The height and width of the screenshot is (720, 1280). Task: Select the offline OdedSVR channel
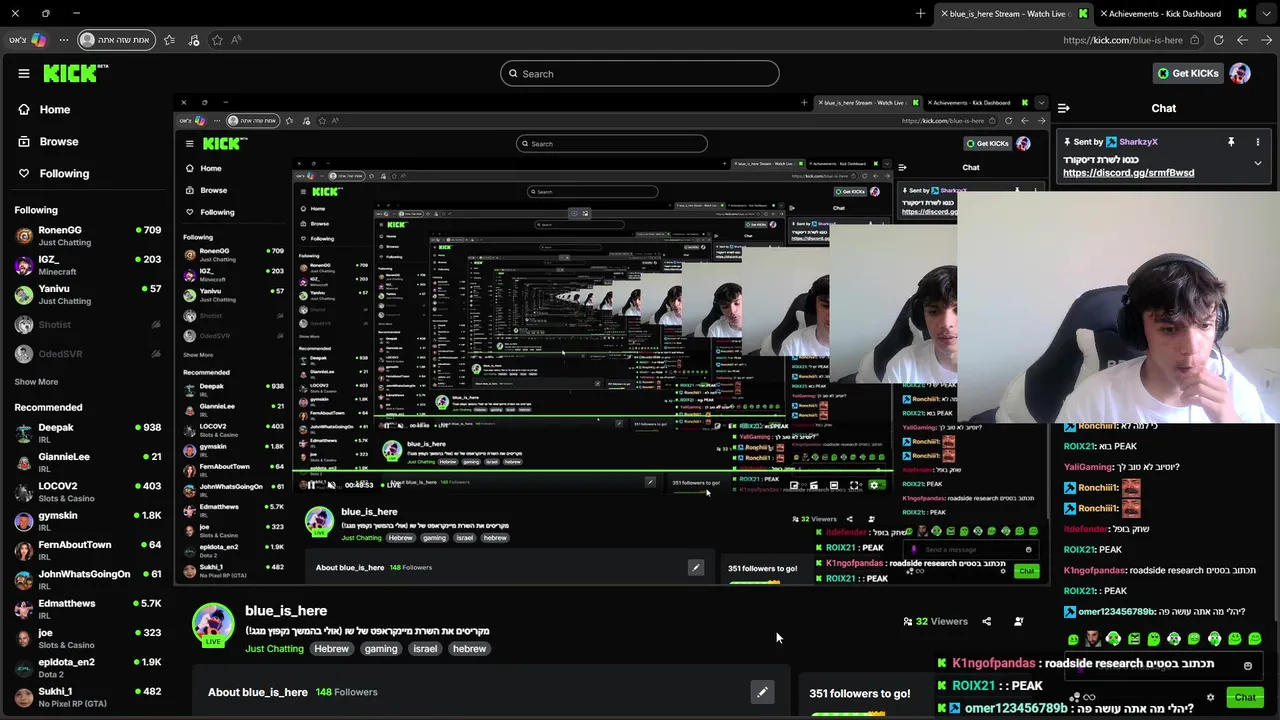click(88, 354)
